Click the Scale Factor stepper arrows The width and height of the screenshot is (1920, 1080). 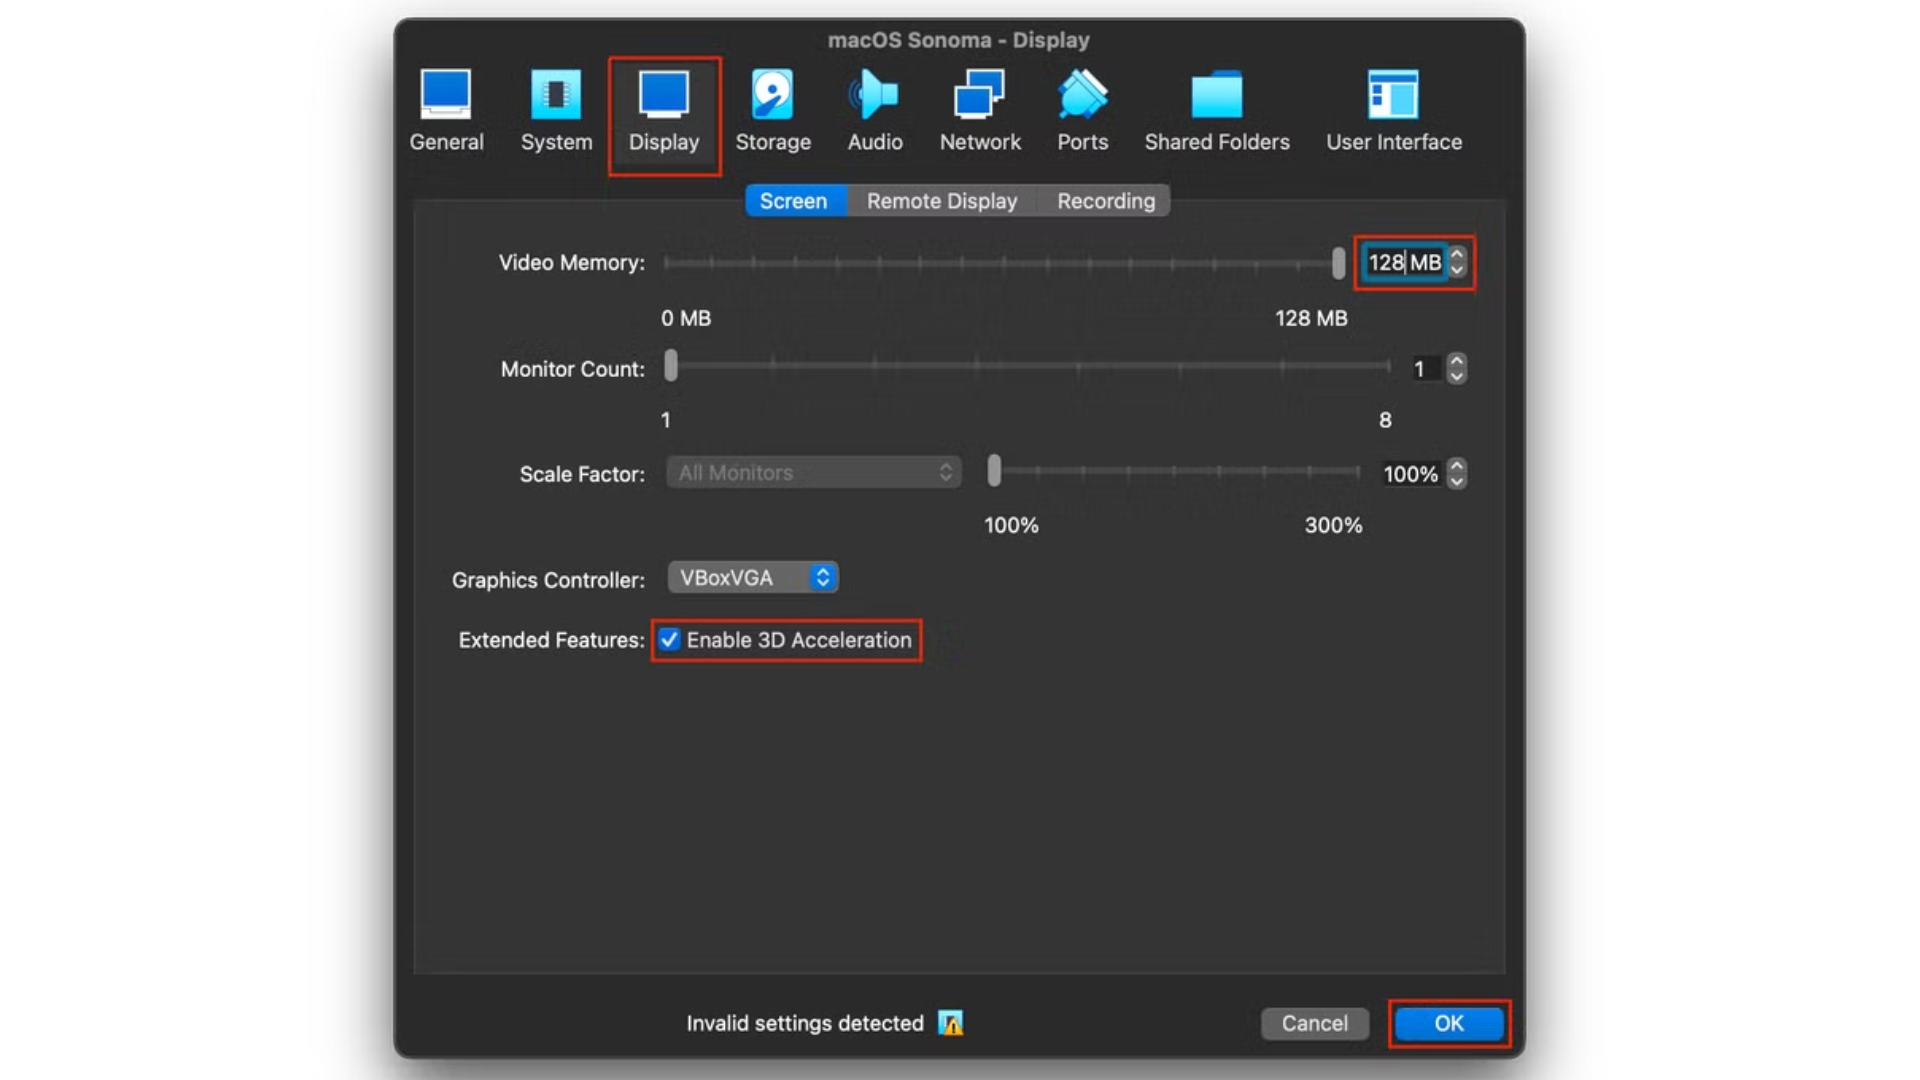click(x=1457, y=474)
